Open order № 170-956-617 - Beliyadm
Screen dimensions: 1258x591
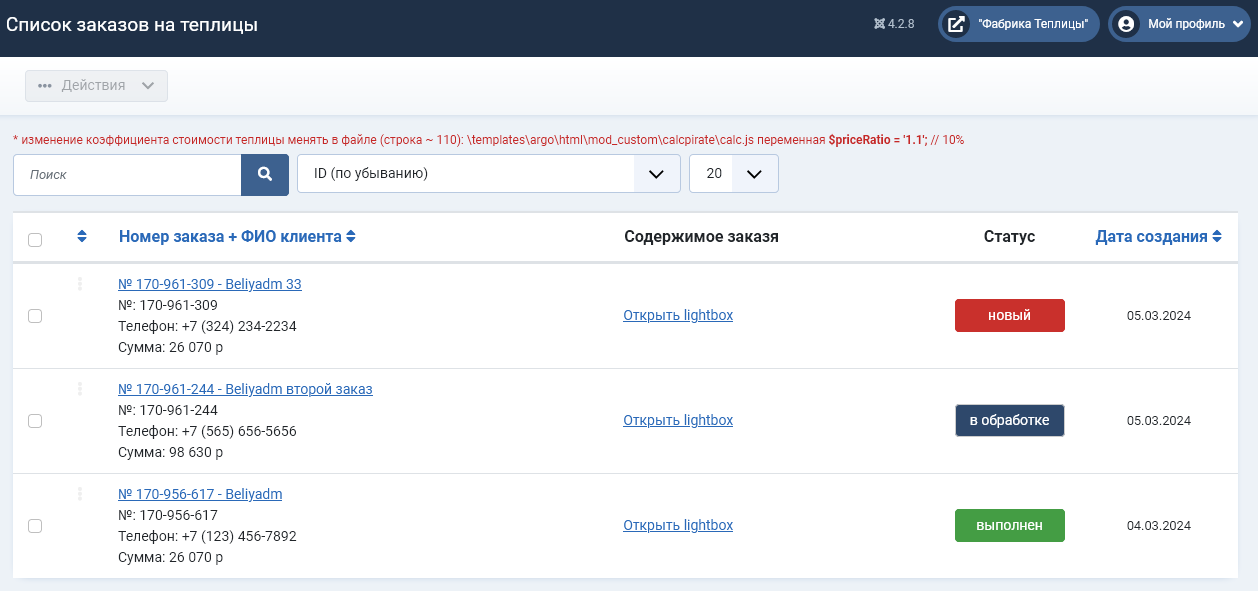pos(200,494)
